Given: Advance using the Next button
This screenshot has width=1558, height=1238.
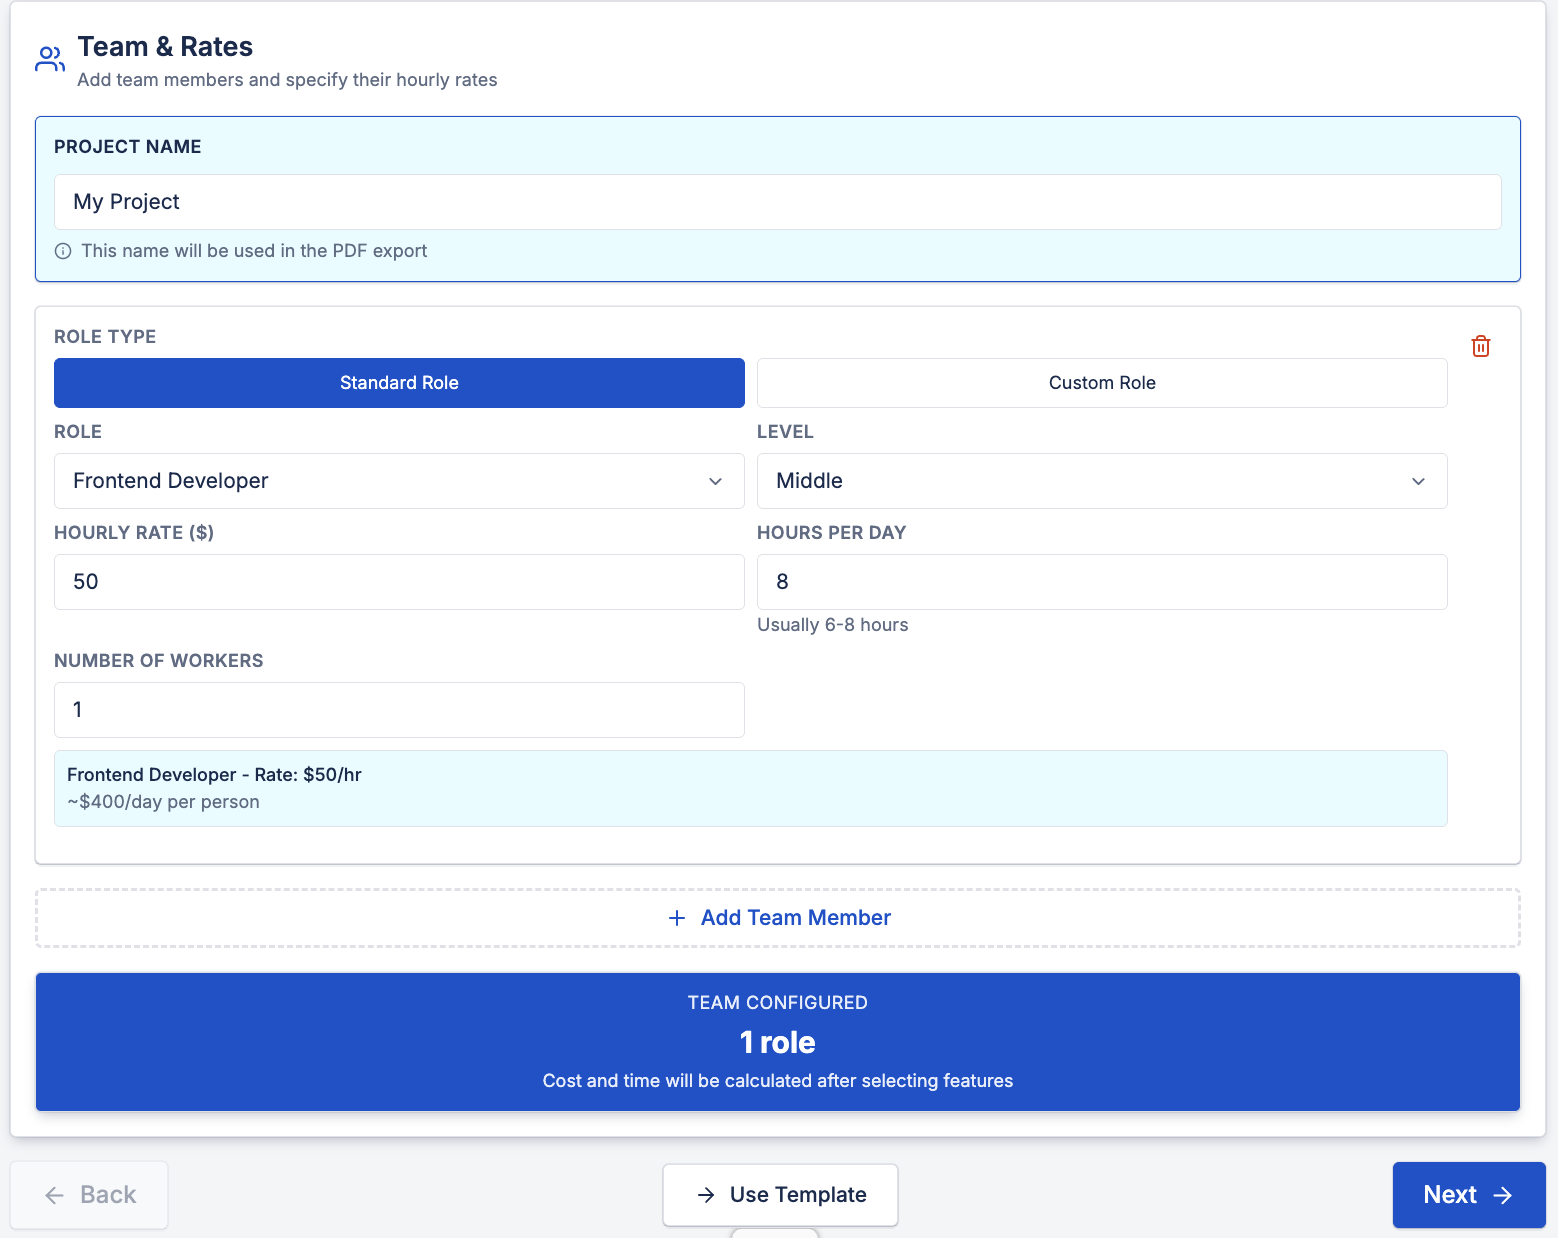Looking at the screenshot, I should [1468, 1194].
